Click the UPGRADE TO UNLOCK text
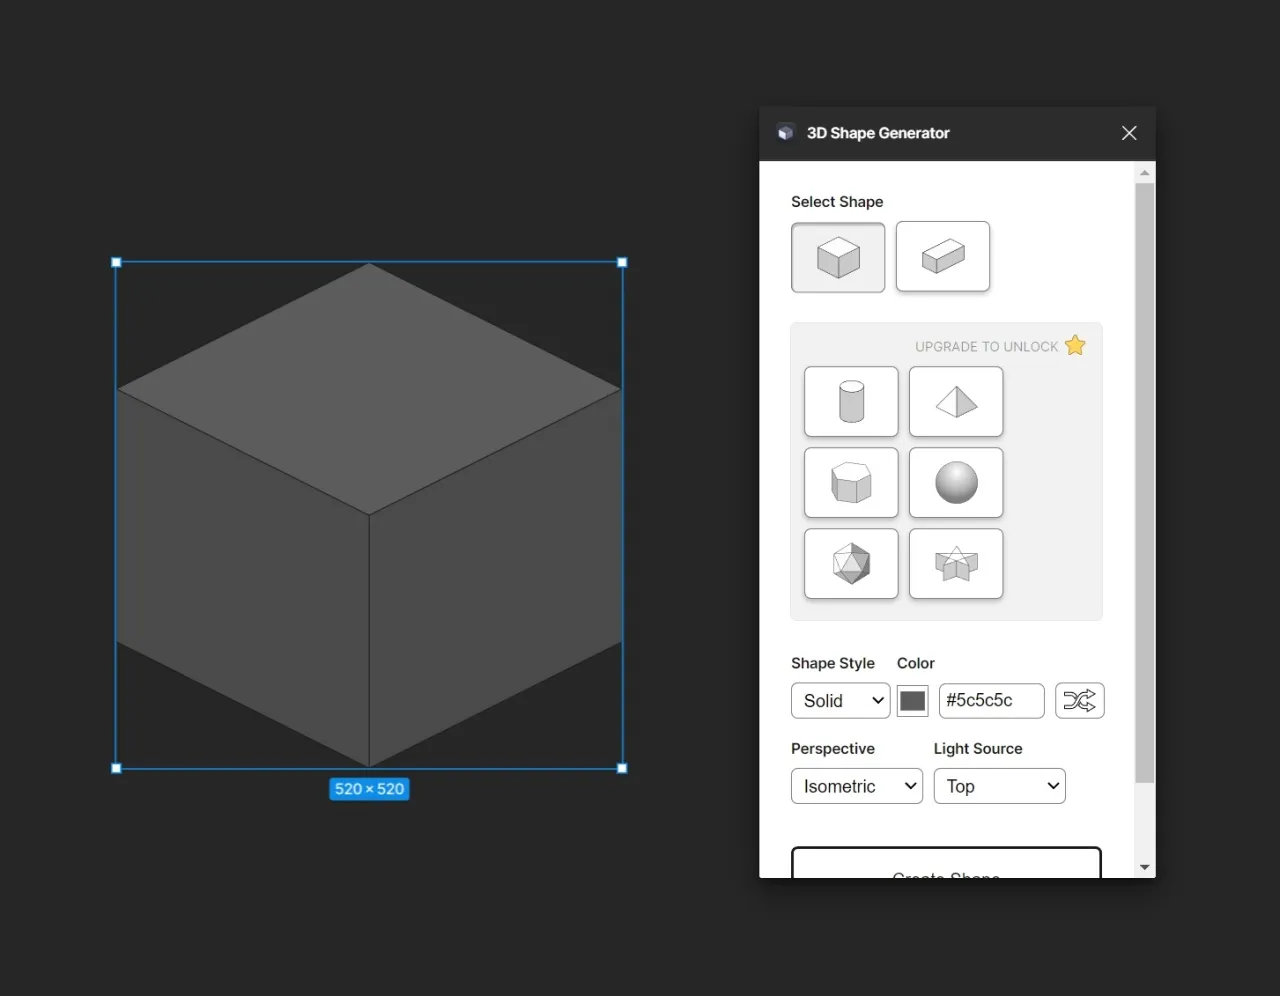 (986, 346)
